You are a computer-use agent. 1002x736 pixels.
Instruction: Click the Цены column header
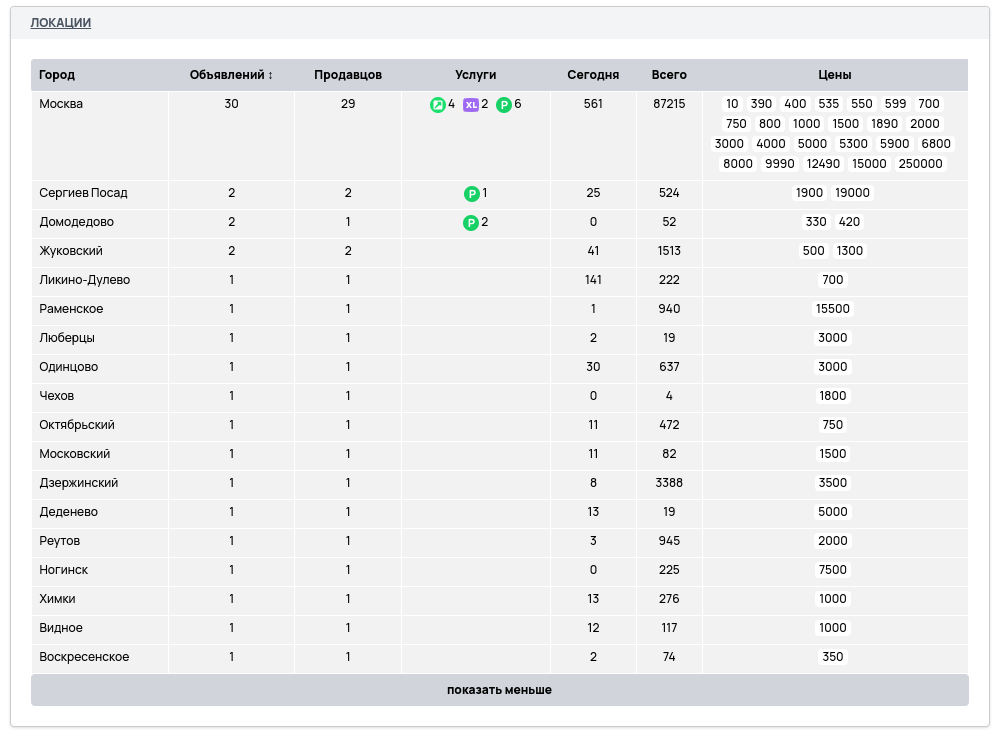point(834,75)
